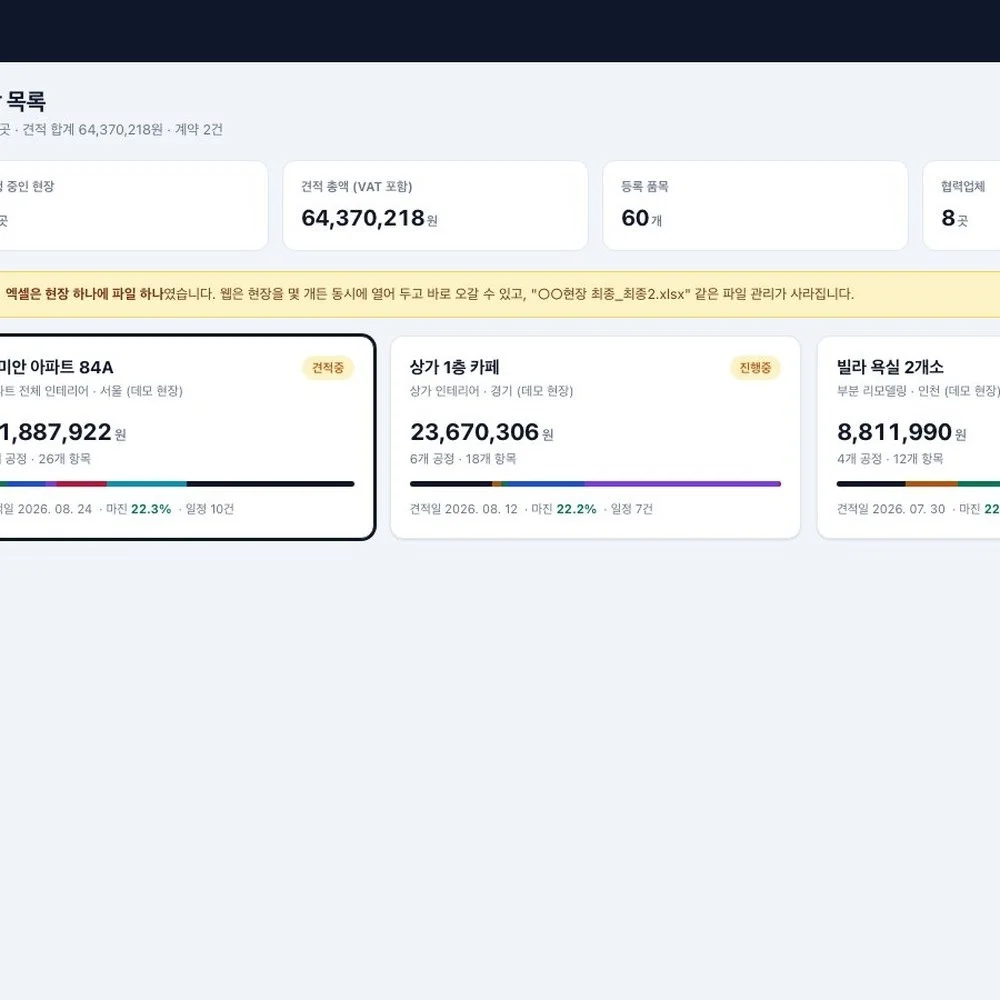
Task: Click the 22.2% margin value
Action: (577, 509)
